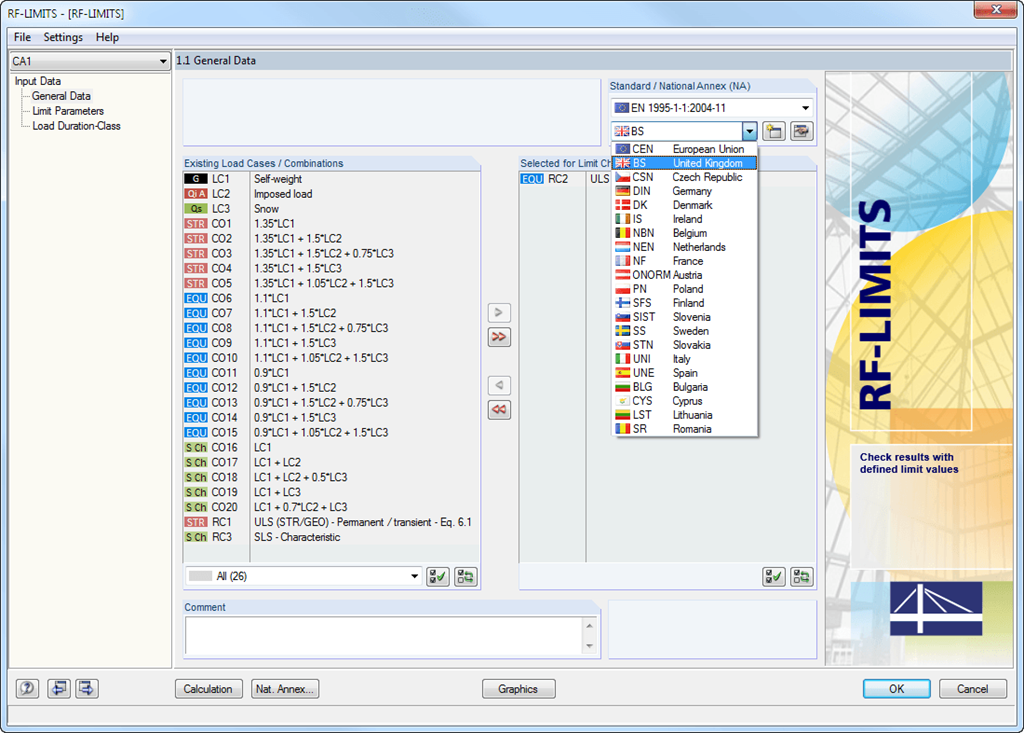Click Comment field scroll up arrow
The image size is (1024, 733).
tap(590, 625)
